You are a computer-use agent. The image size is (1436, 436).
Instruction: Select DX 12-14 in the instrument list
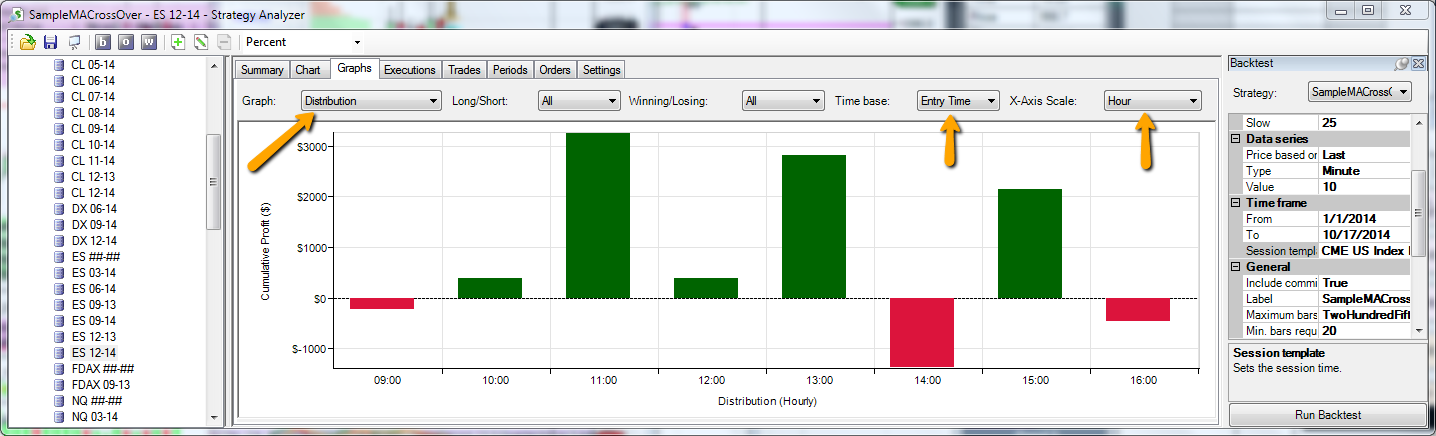[x=93, y=241]
